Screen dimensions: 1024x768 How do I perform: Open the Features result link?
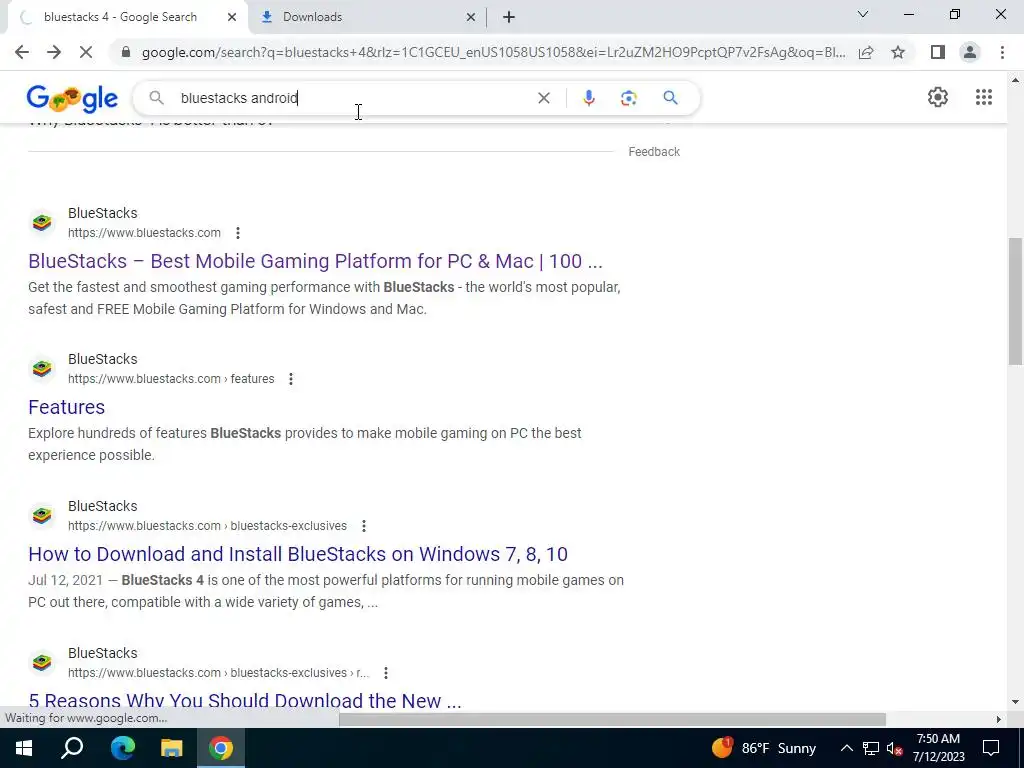(x=67, y=407)
